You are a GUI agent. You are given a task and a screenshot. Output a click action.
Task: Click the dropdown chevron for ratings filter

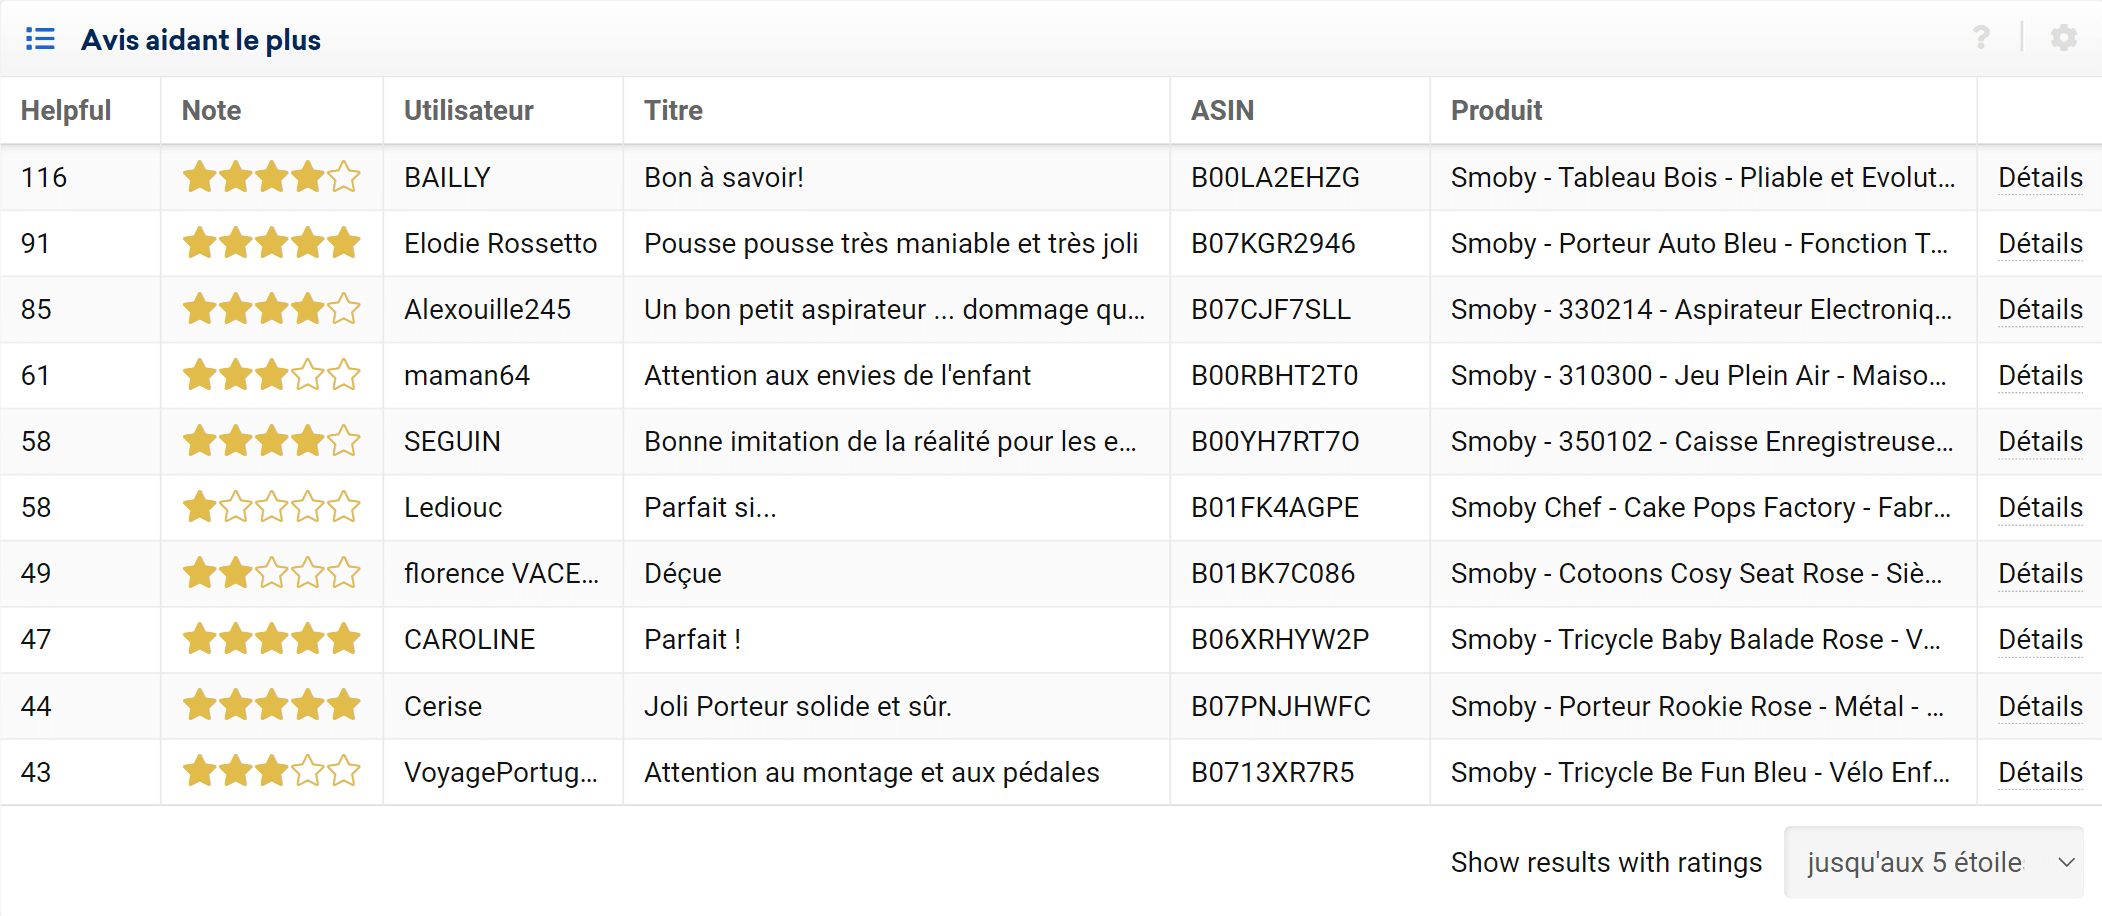(2066, 862)
